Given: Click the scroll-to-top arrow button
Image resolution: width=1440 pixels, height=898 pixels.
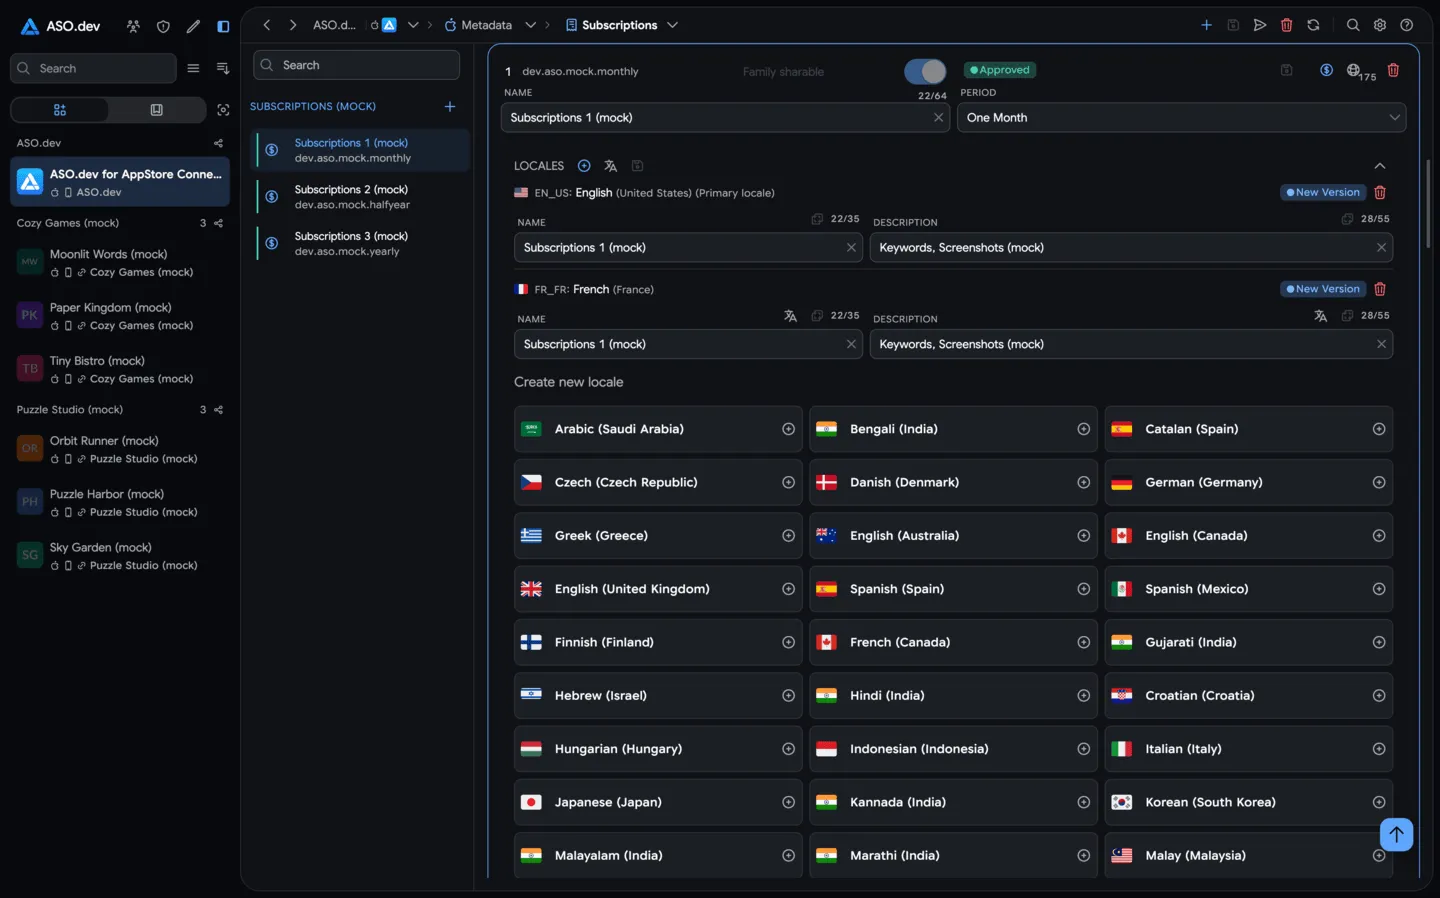Looking at the screenshot, I should point(1396,834).
